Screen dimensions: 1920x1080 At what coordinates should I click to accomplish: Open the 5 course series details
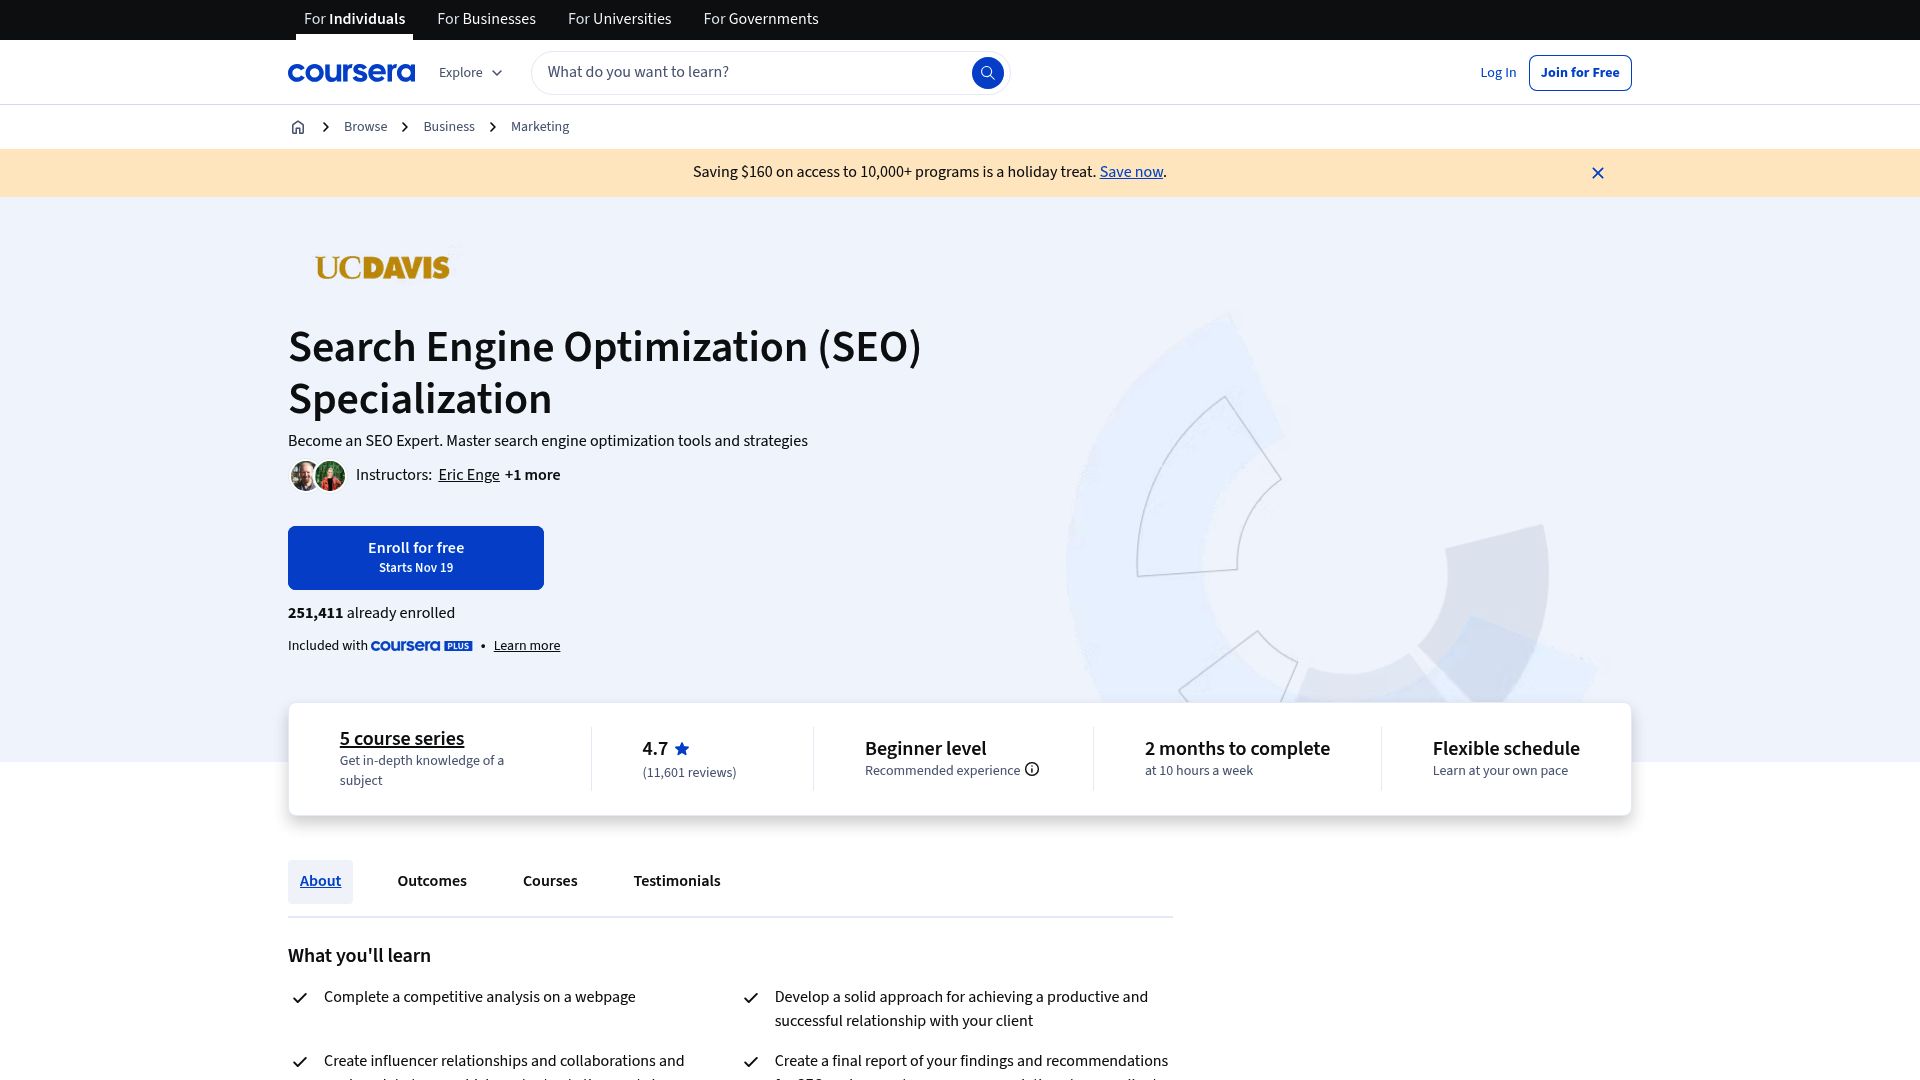pyautogui.click(x=401, y=738)
